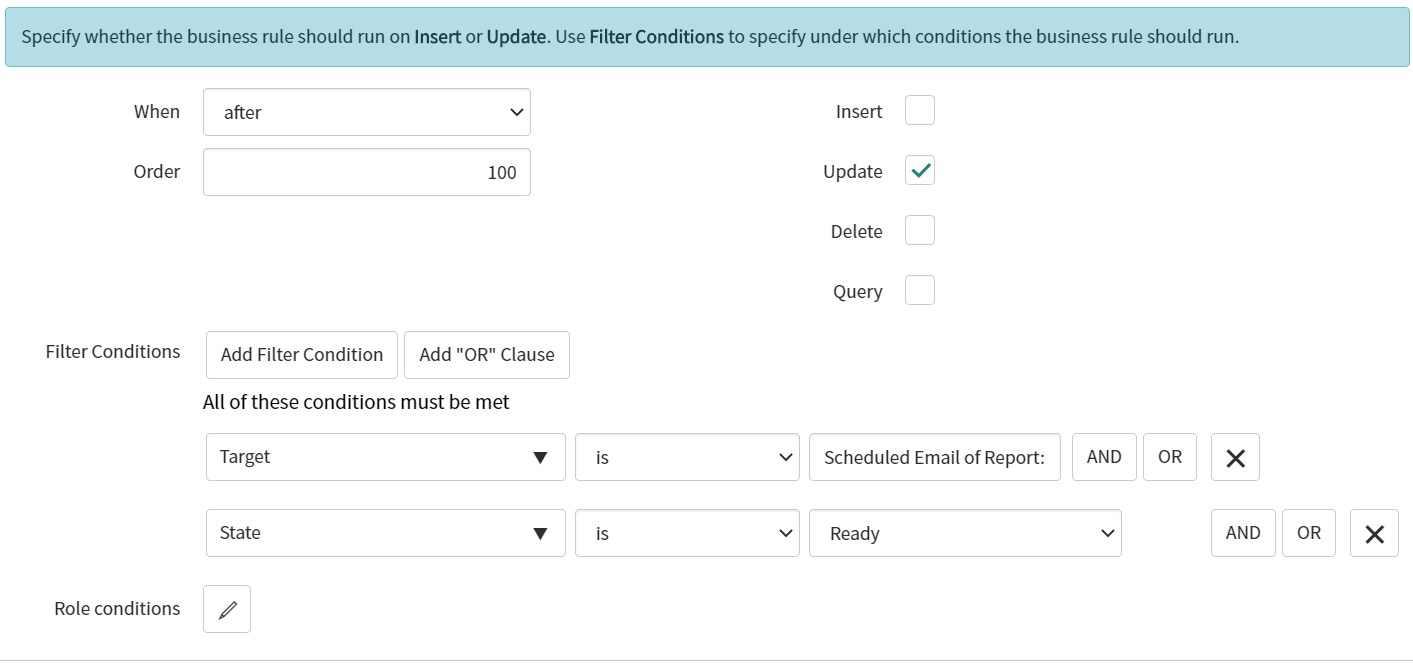This screenshot has height=668, width=1413.
Task: Add OR condition on Target row
Action: tap(1170, 457)
